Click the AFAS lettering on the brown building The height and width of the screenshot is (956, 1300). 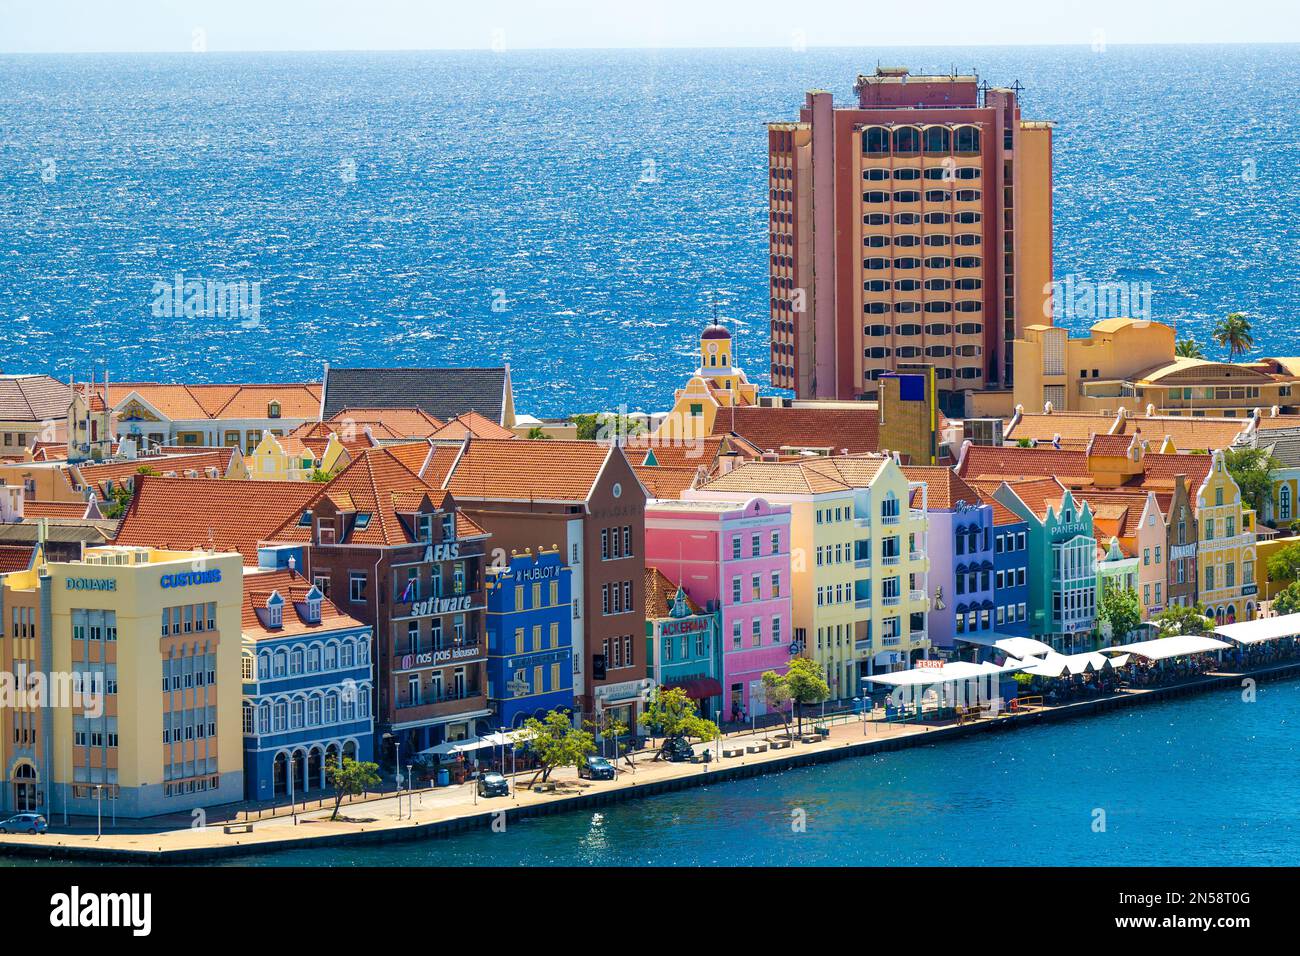tap(441, 552)
